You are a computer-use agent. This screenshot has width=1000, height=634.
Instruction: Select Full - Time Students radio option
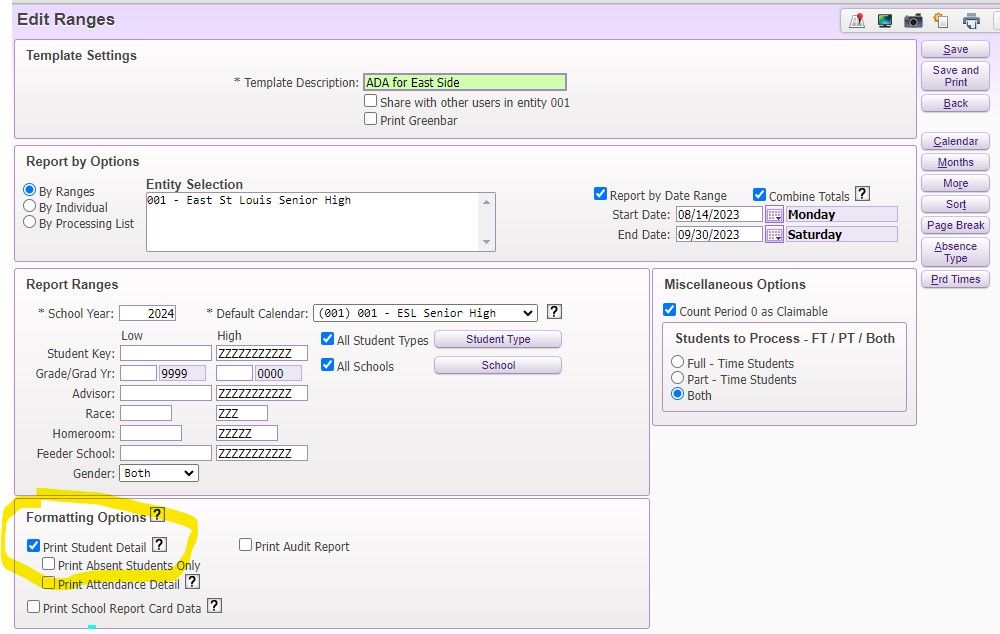[678, 363]
